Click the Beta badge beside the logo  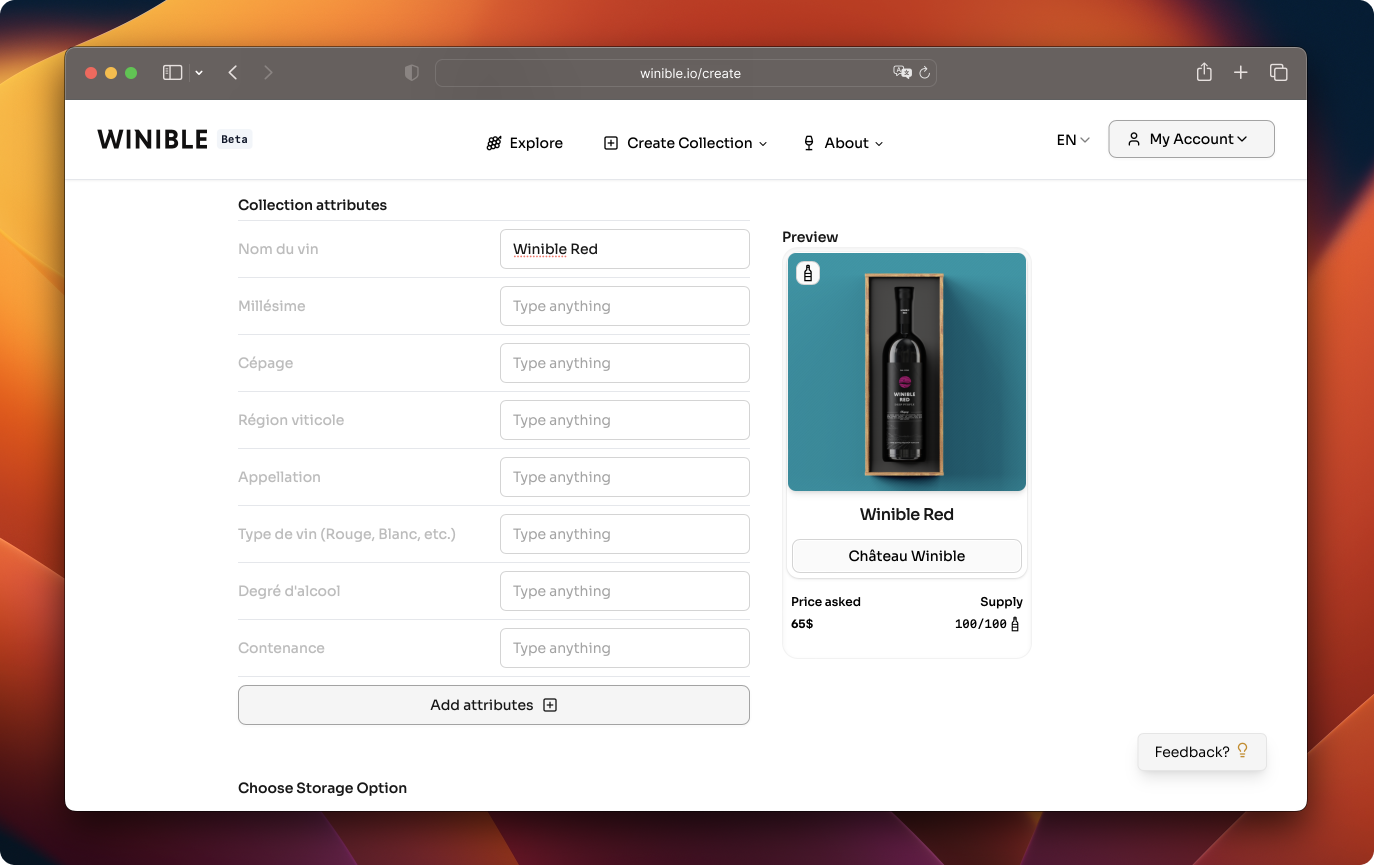tap(235, 139)
